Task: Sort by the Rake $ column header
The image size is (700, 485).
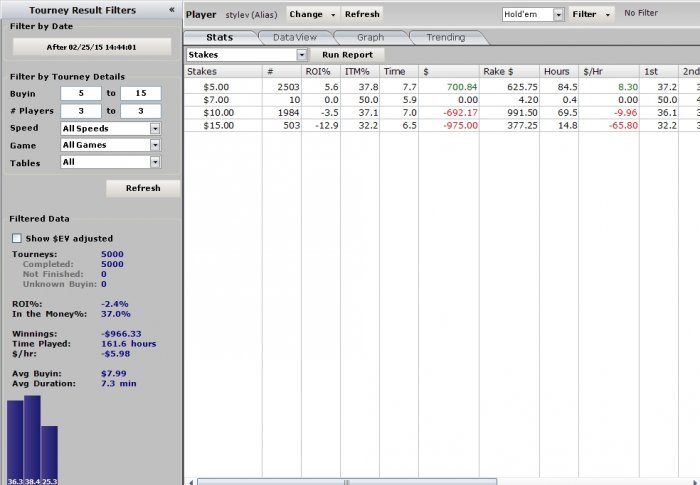Action: [x=509, y=71]
